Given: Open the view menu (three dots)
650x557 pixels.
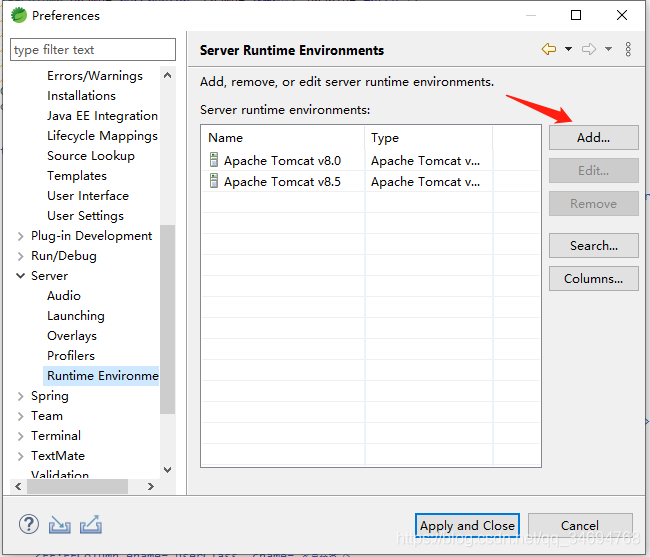Looking at the screenshot, I should (628, 49).
